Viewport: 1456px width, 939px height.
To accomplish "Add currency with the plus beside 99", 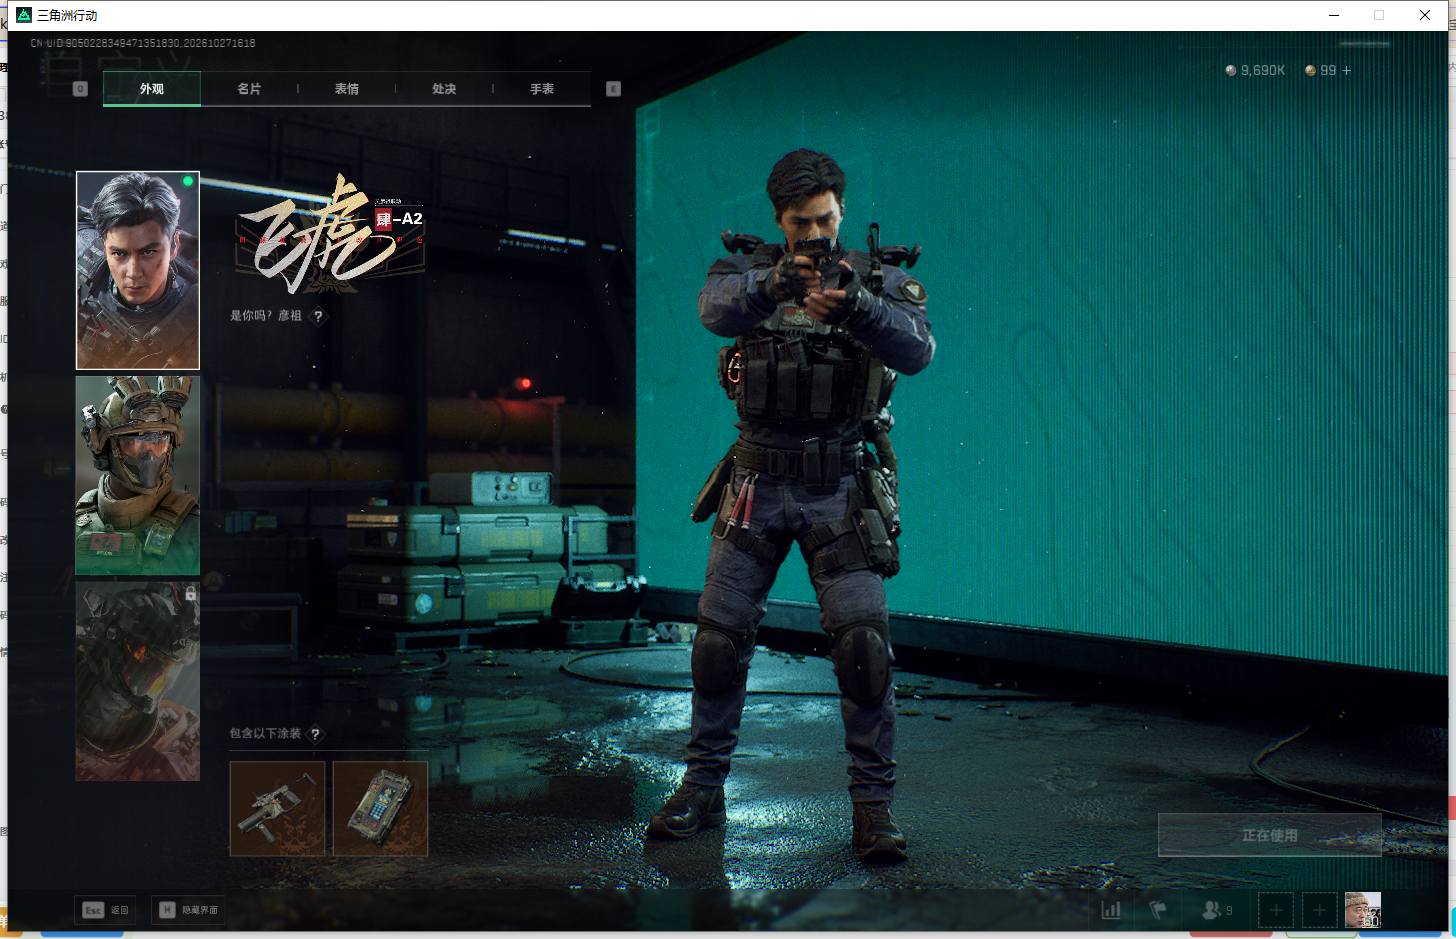I will [x=1346, y=70].
